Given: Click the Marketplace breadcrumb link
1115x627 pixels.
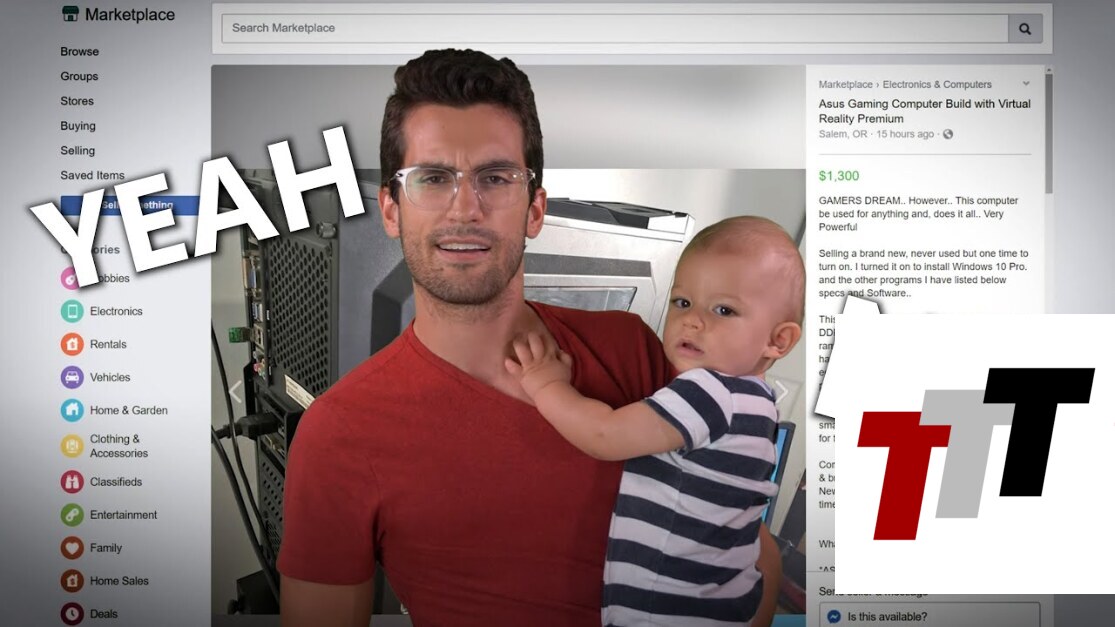Looking at the screenshot, I should 846,85.
